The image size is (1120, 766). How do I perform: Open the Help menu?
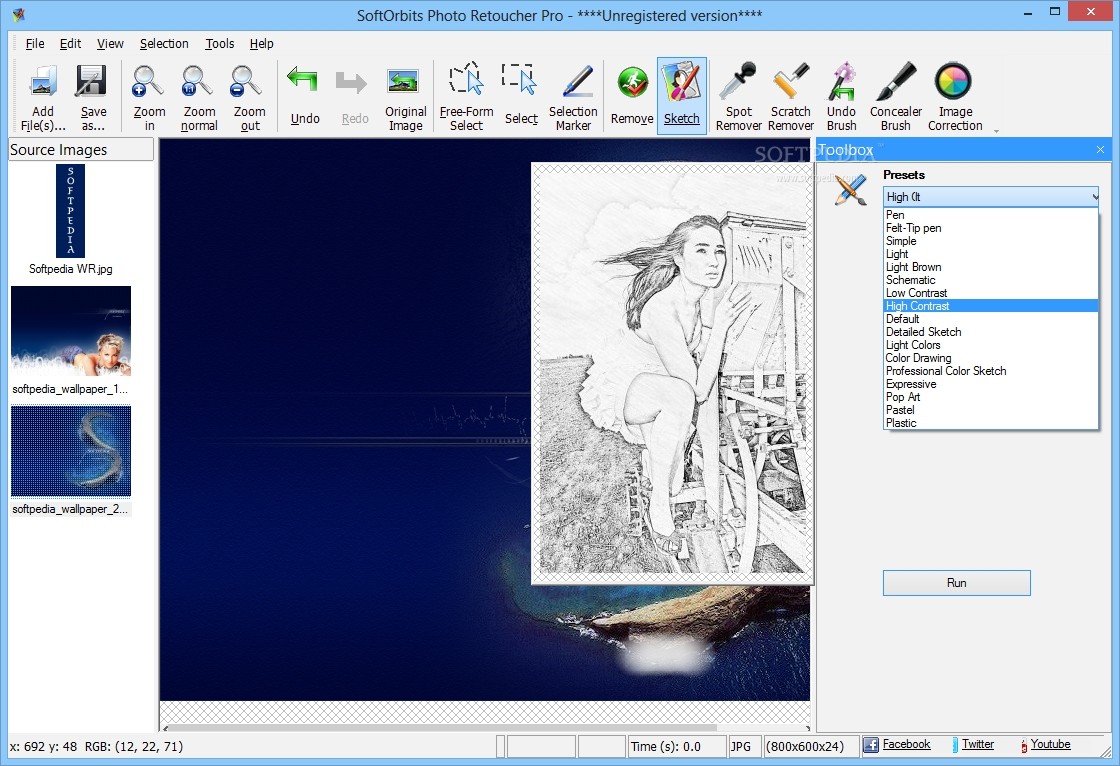coord(261,44)
